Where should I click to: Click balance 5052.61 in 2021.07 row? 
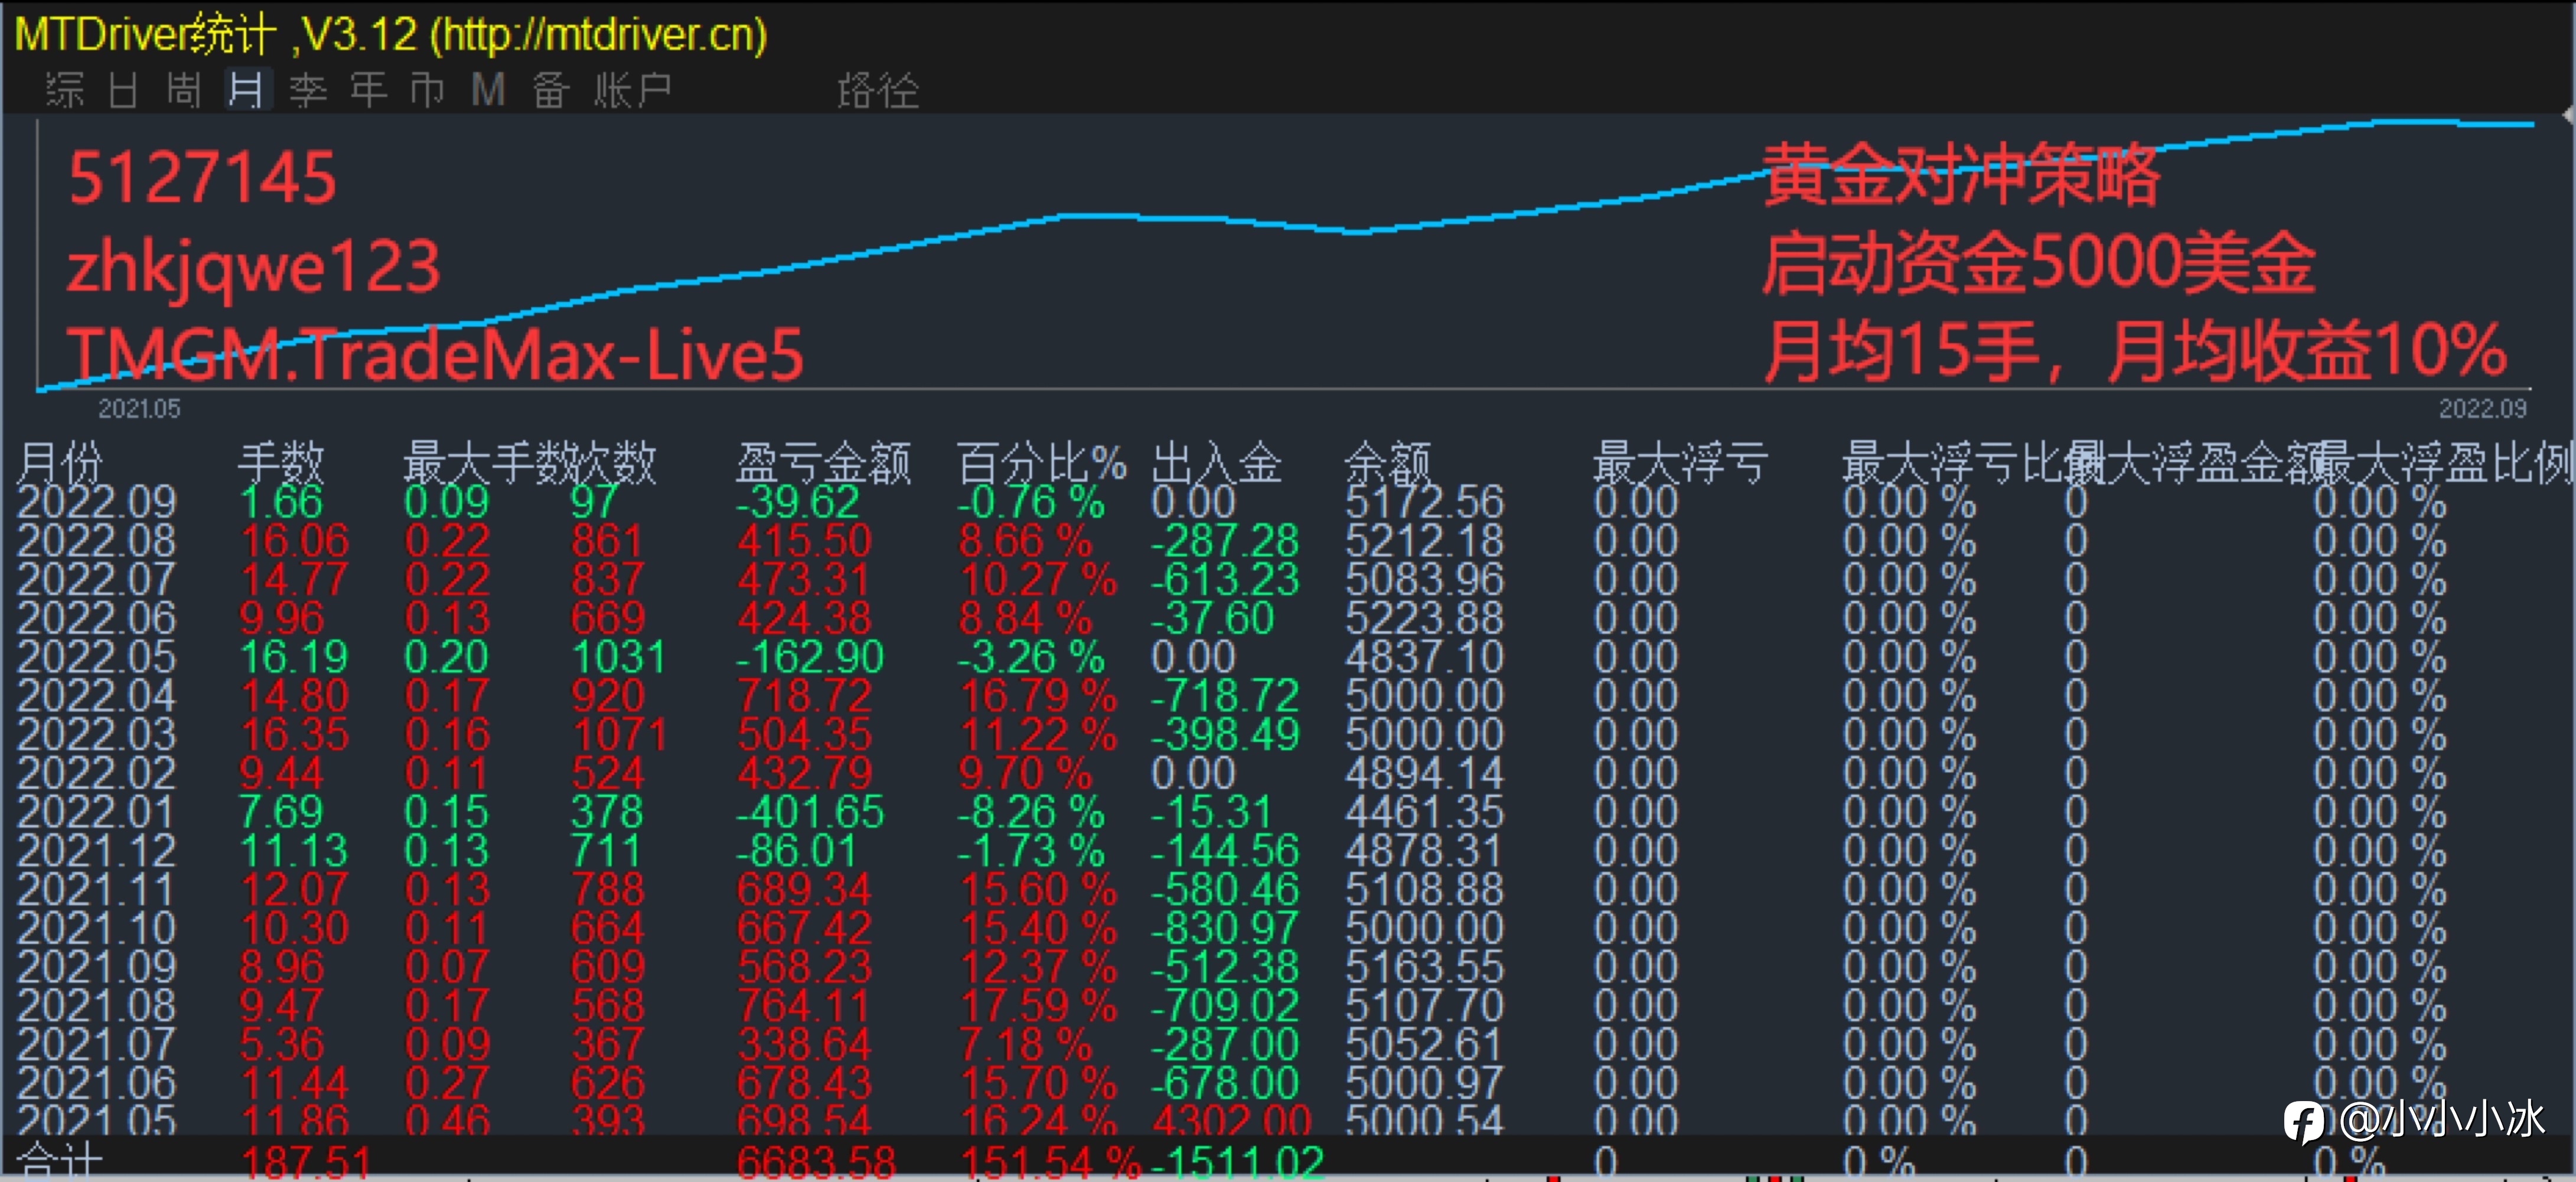coord(1424,1045)
